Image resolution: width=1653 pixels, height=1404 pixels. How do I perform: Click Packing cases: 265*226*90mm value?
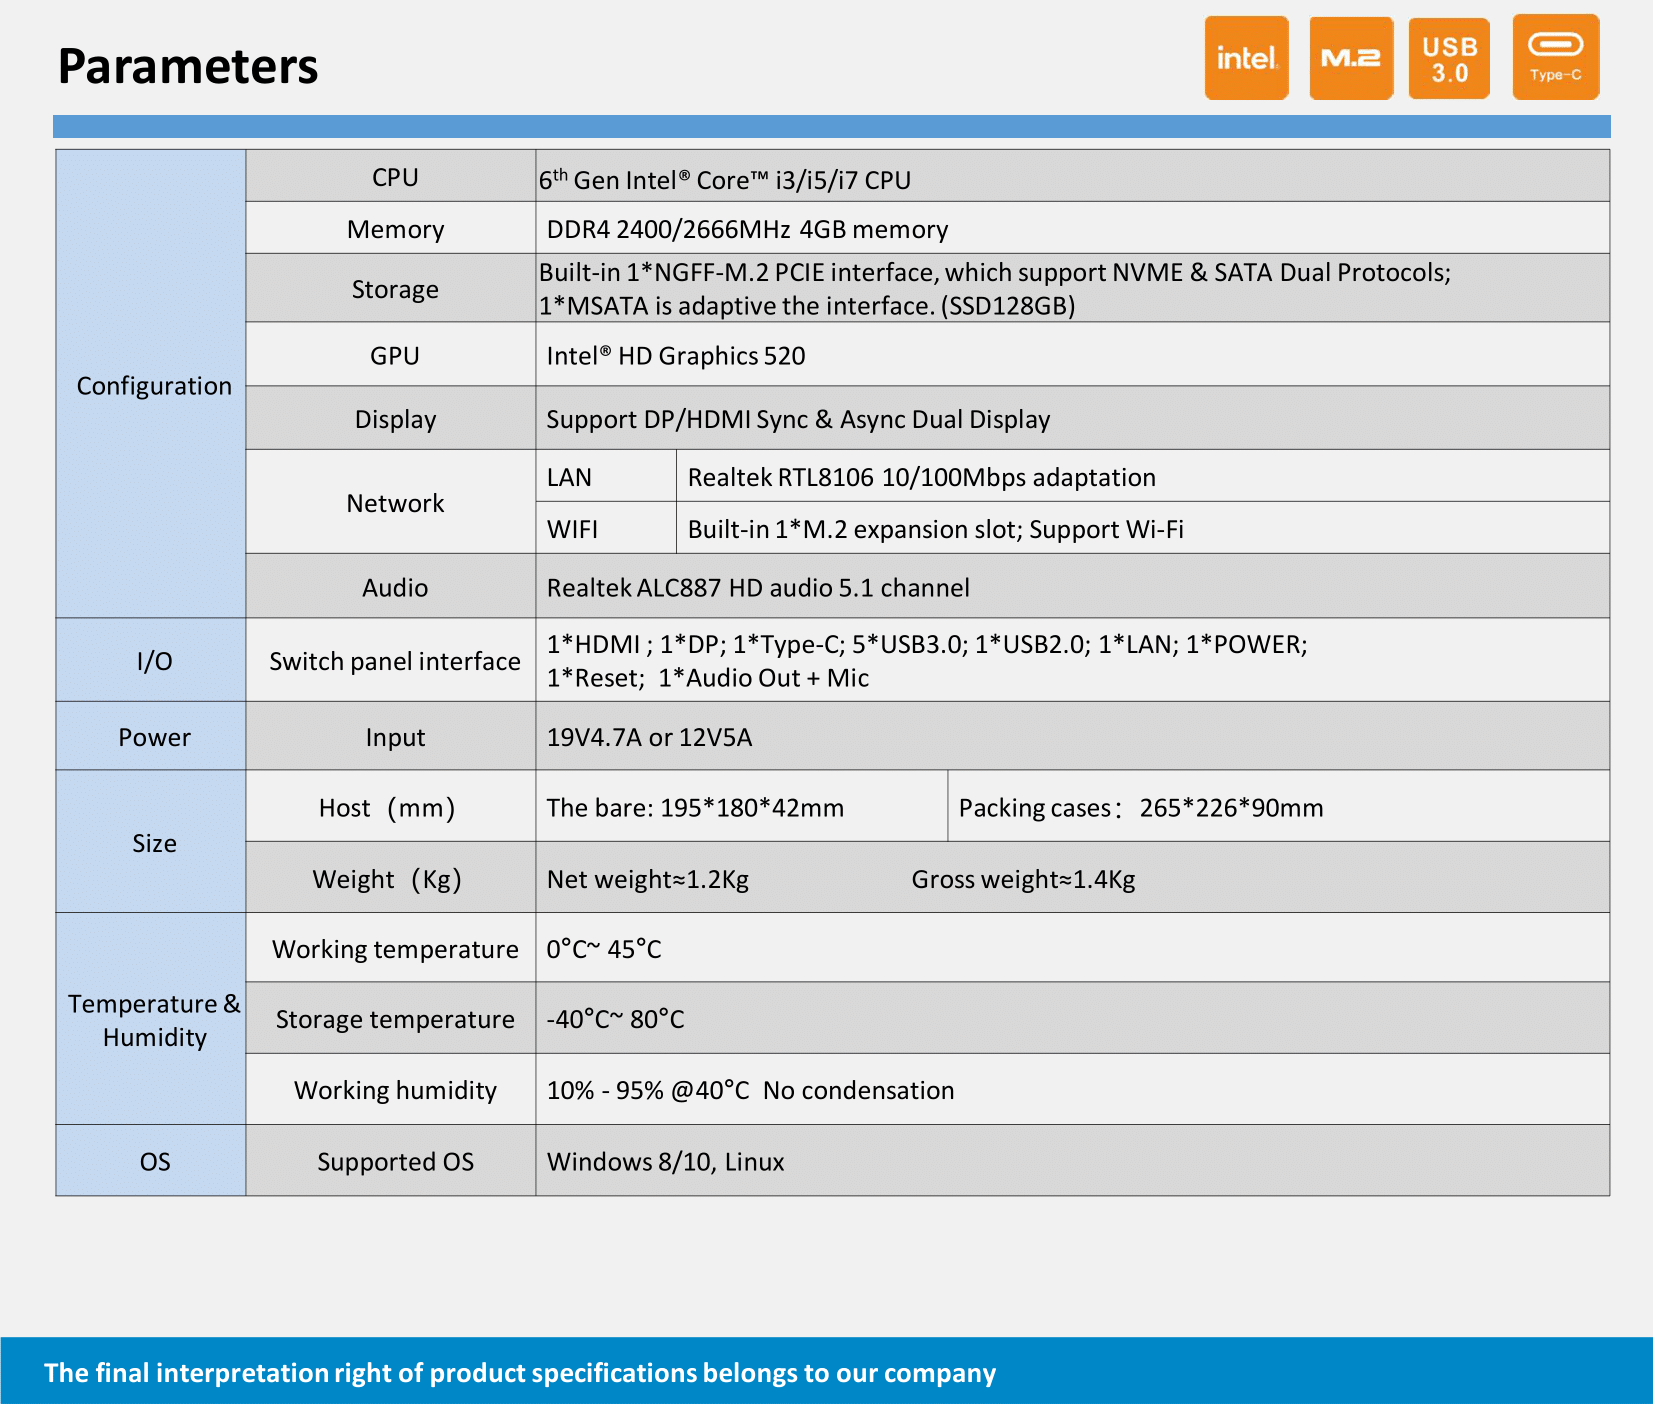coord(1141,807)
